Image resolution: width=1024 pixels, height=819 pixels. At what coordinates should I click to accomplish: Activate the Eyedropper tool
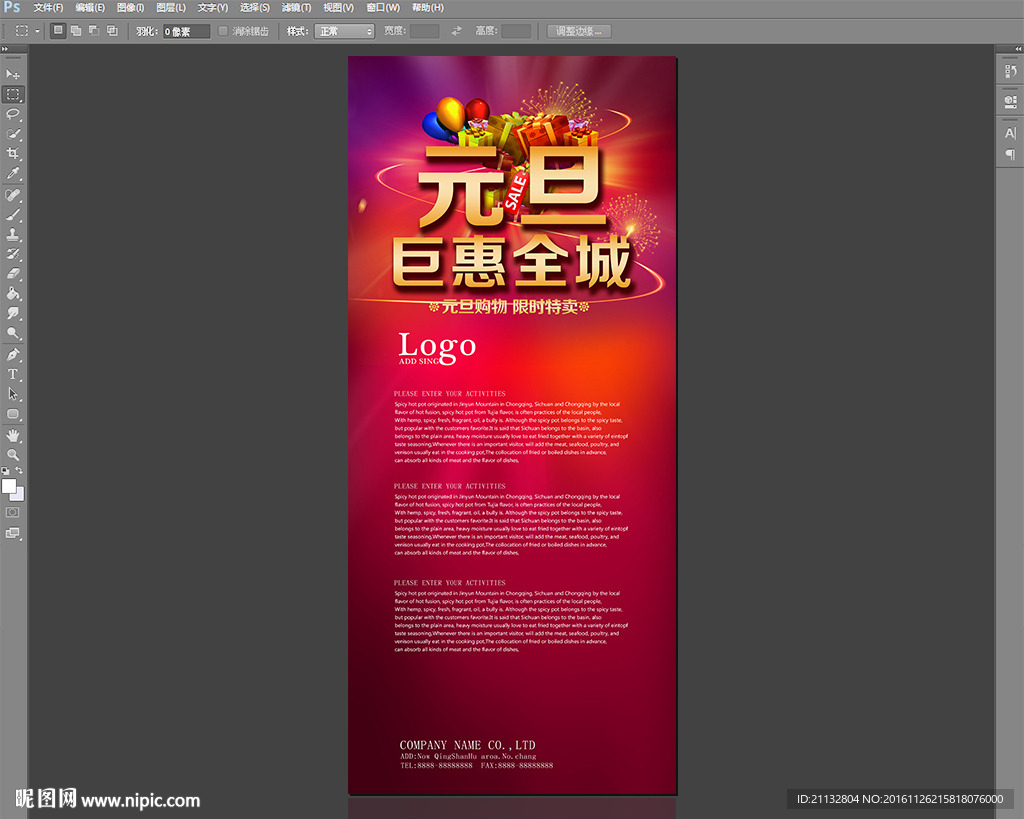click(x=13, y=173)
